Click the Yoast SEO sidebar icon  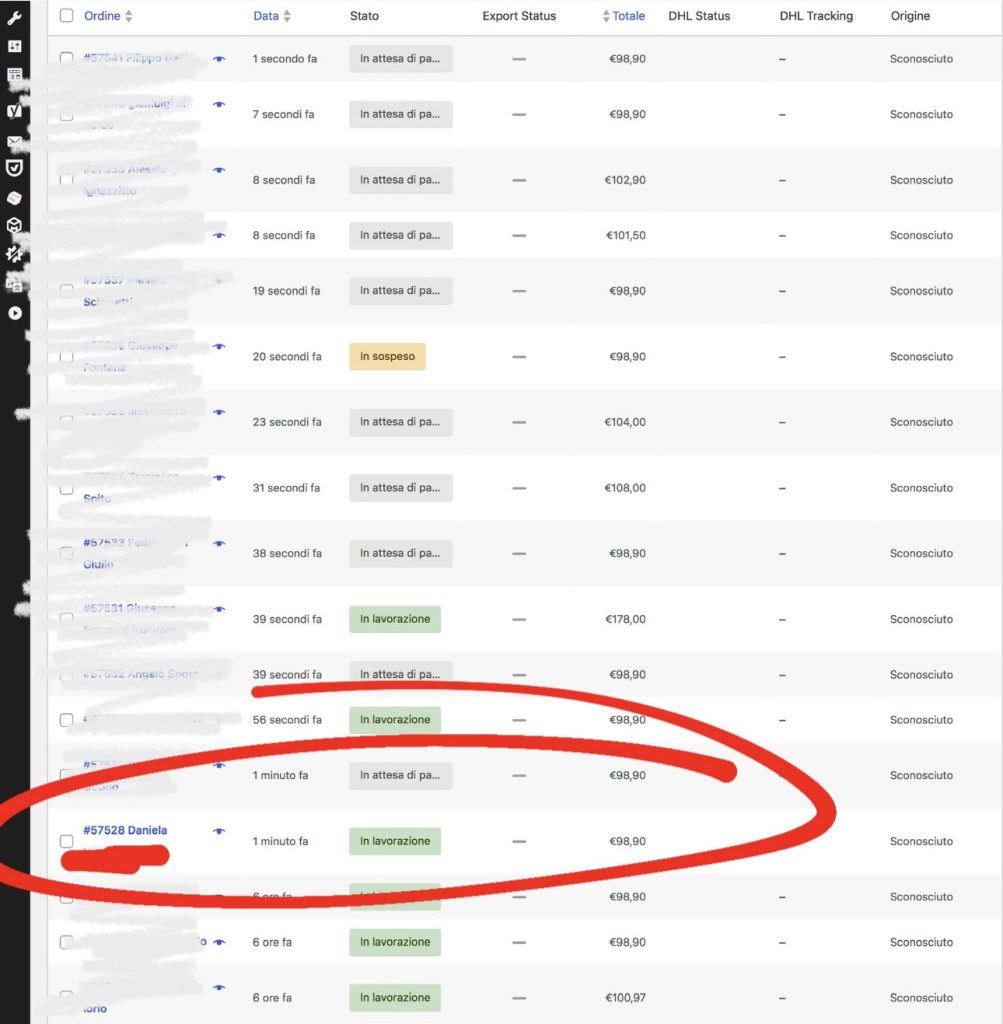pyautogui.click(x=14, y=111)
